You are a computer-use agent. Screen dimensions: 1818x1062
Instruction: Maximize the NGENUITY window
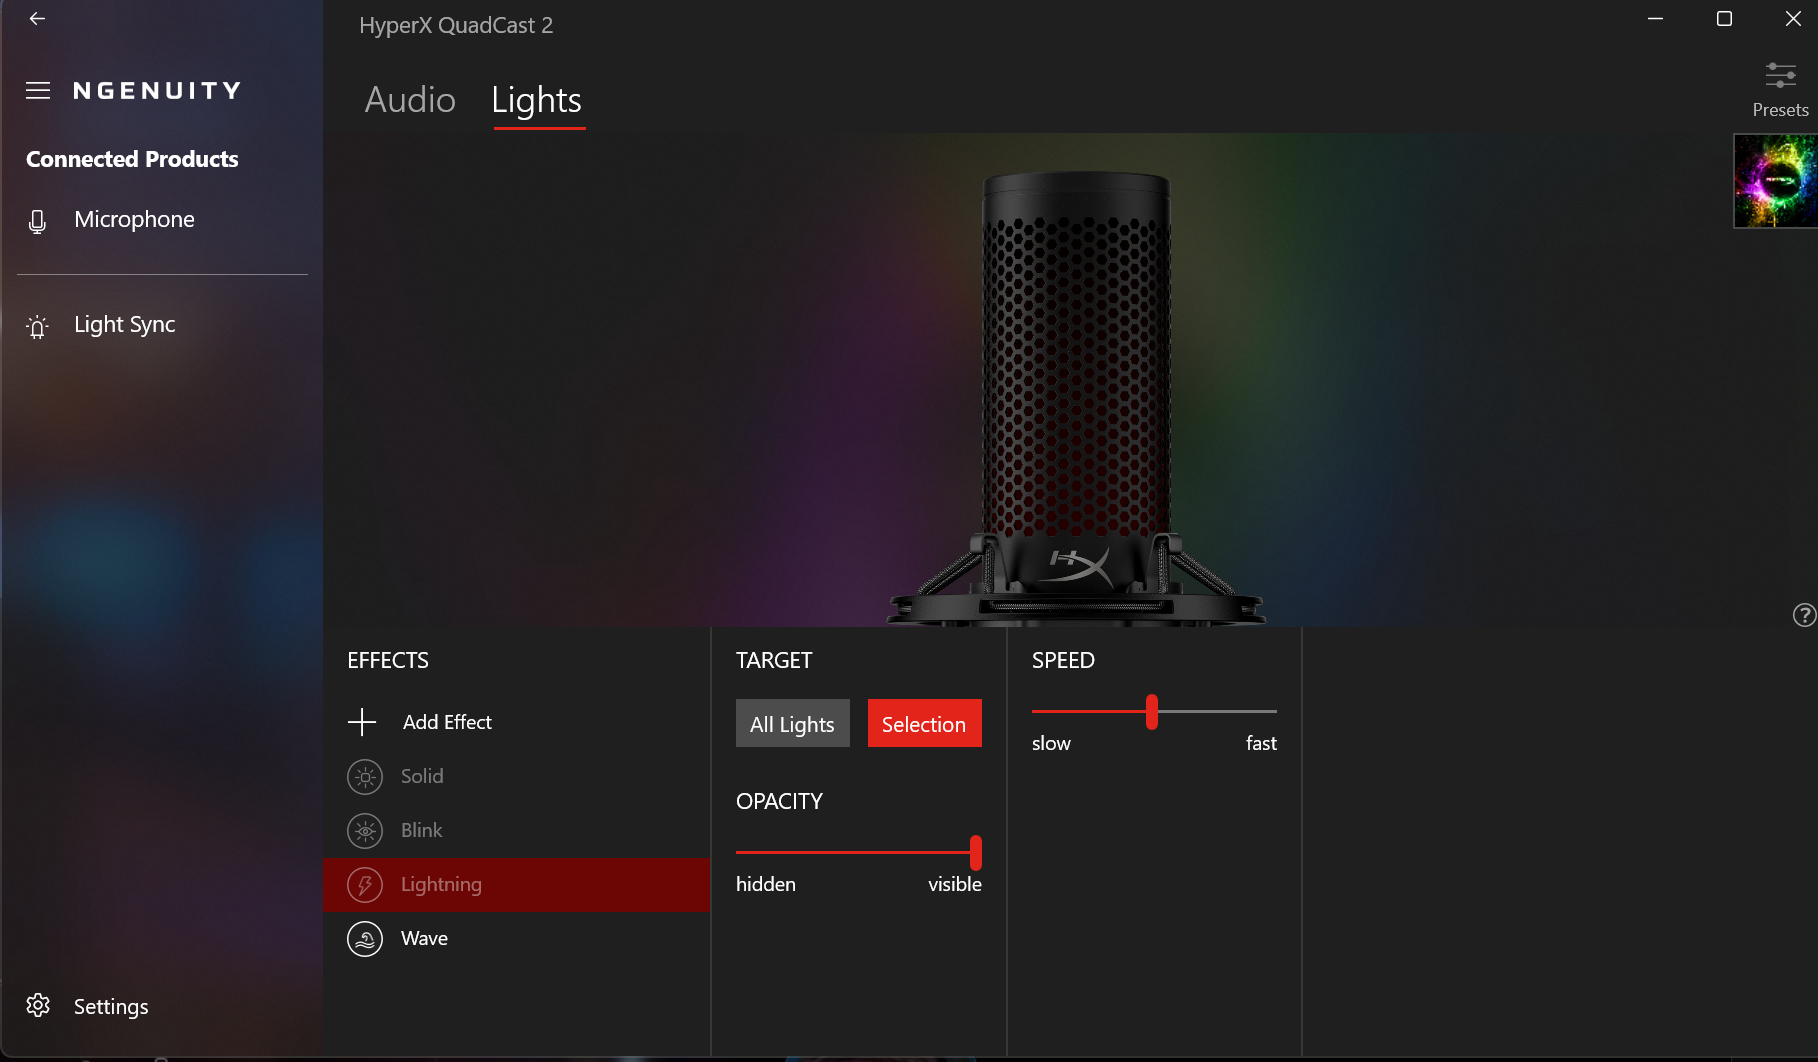(1724, 18)
